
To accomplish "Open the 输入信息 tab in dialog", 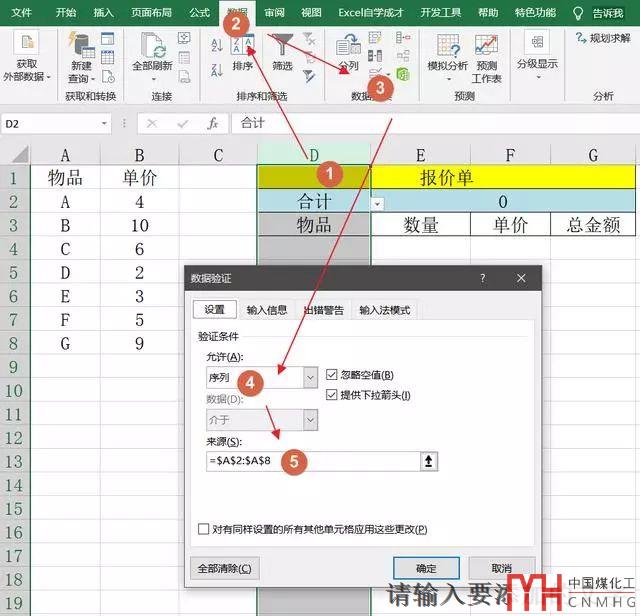I will point(267,310).
